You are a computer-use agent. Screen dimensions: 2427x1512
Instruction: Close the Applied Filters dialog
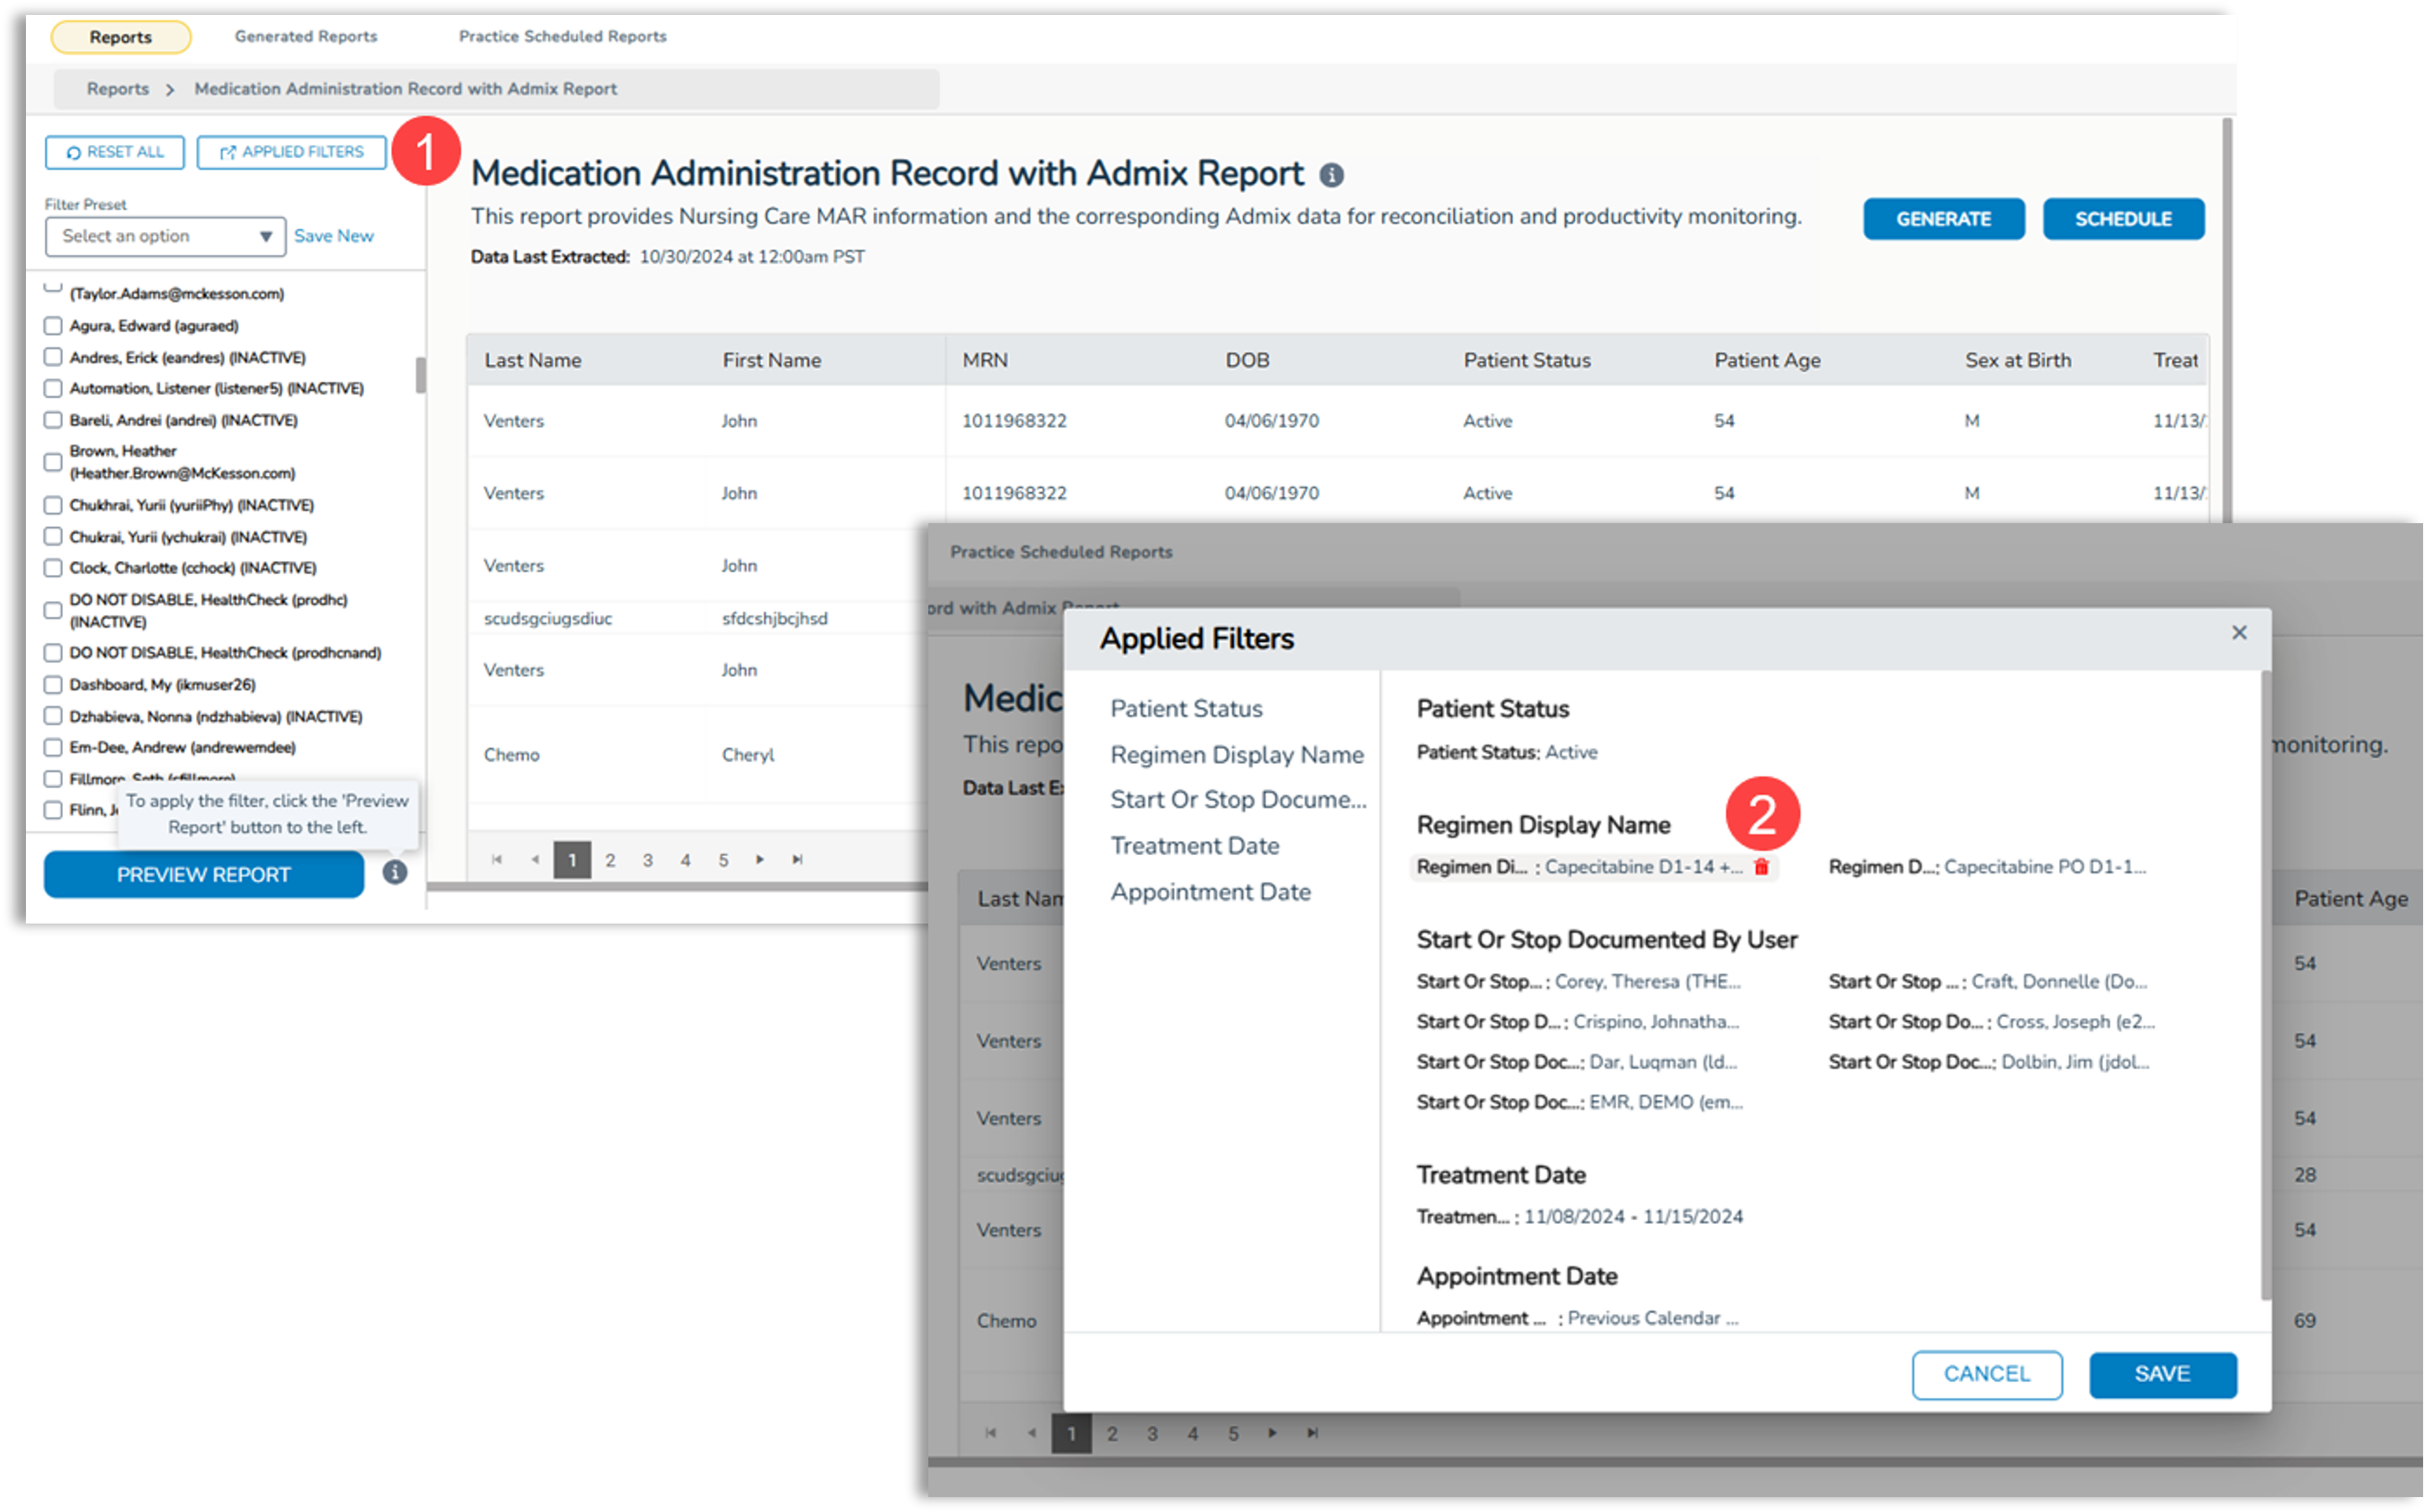(2239, 632)
